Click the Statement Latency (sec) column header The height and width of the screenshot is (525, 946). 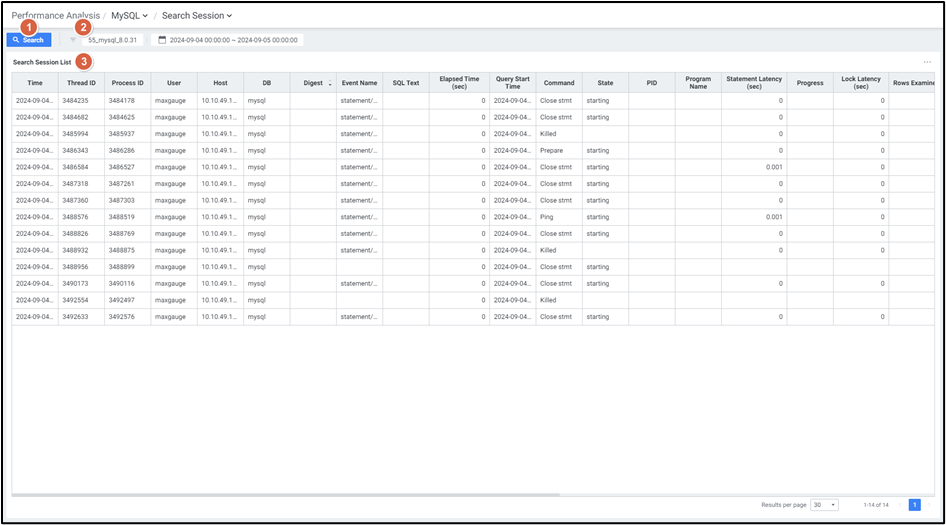(x=755, y=83)
